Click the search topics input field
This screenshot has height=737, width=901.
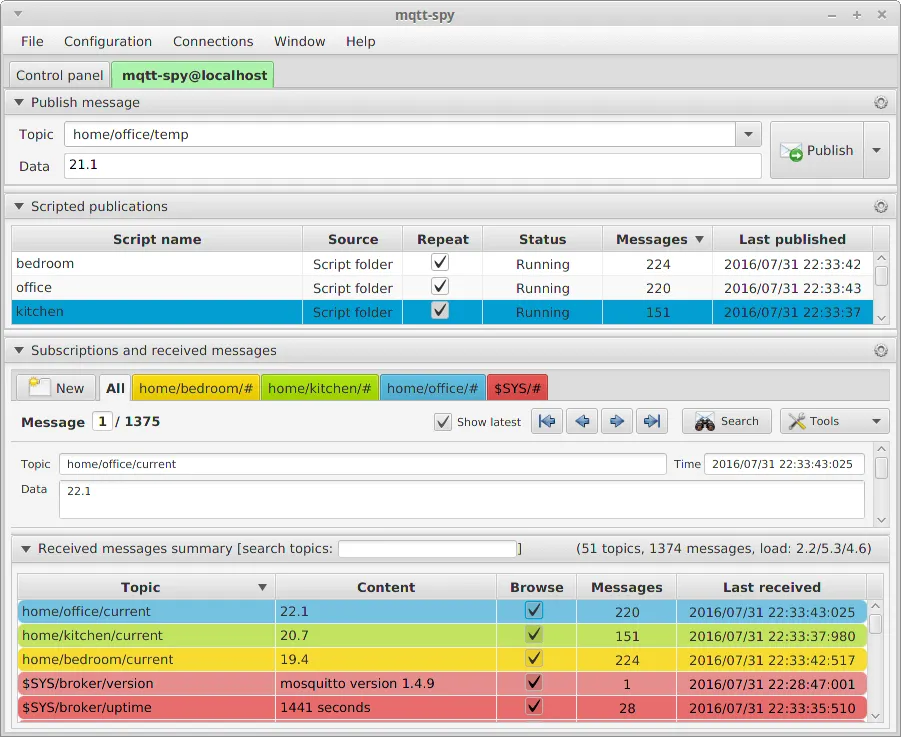[x=428, y=549]
